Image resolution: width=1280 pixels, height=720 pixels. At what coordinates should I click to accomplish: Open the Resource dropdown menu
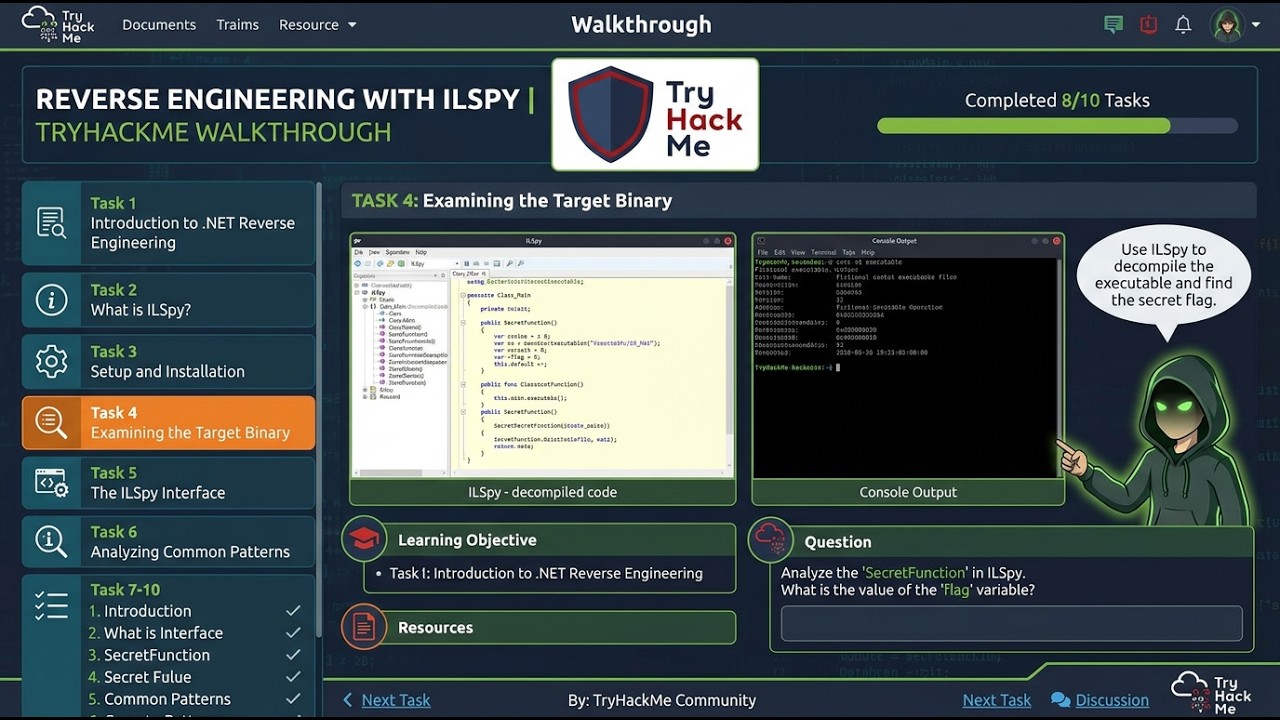coord(317,25)
